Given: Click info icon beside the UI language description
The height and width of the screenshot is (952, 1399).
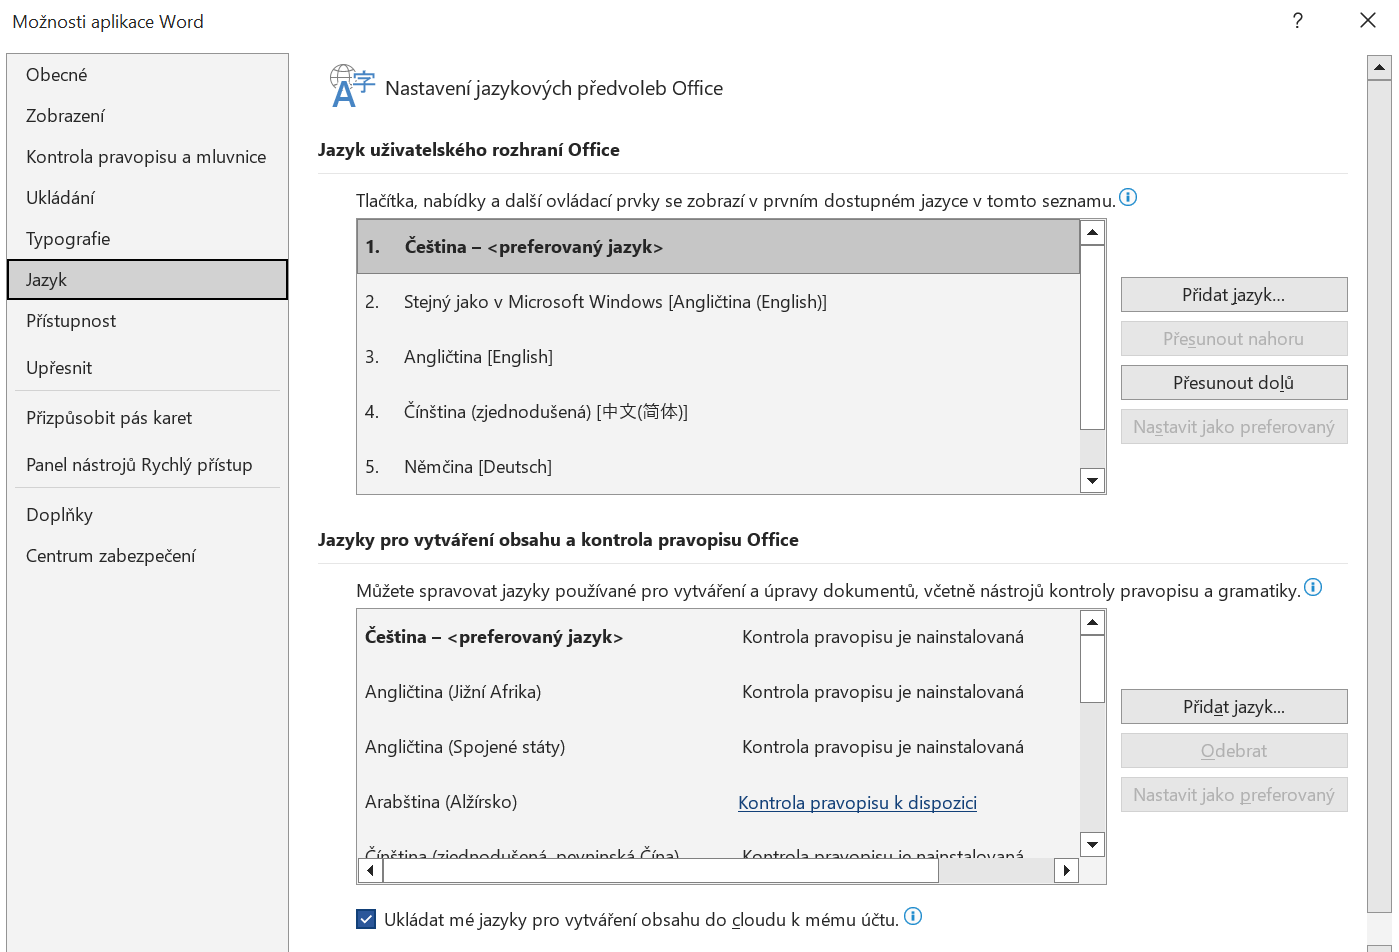Looking at the screenshot, I should 1128,198.
